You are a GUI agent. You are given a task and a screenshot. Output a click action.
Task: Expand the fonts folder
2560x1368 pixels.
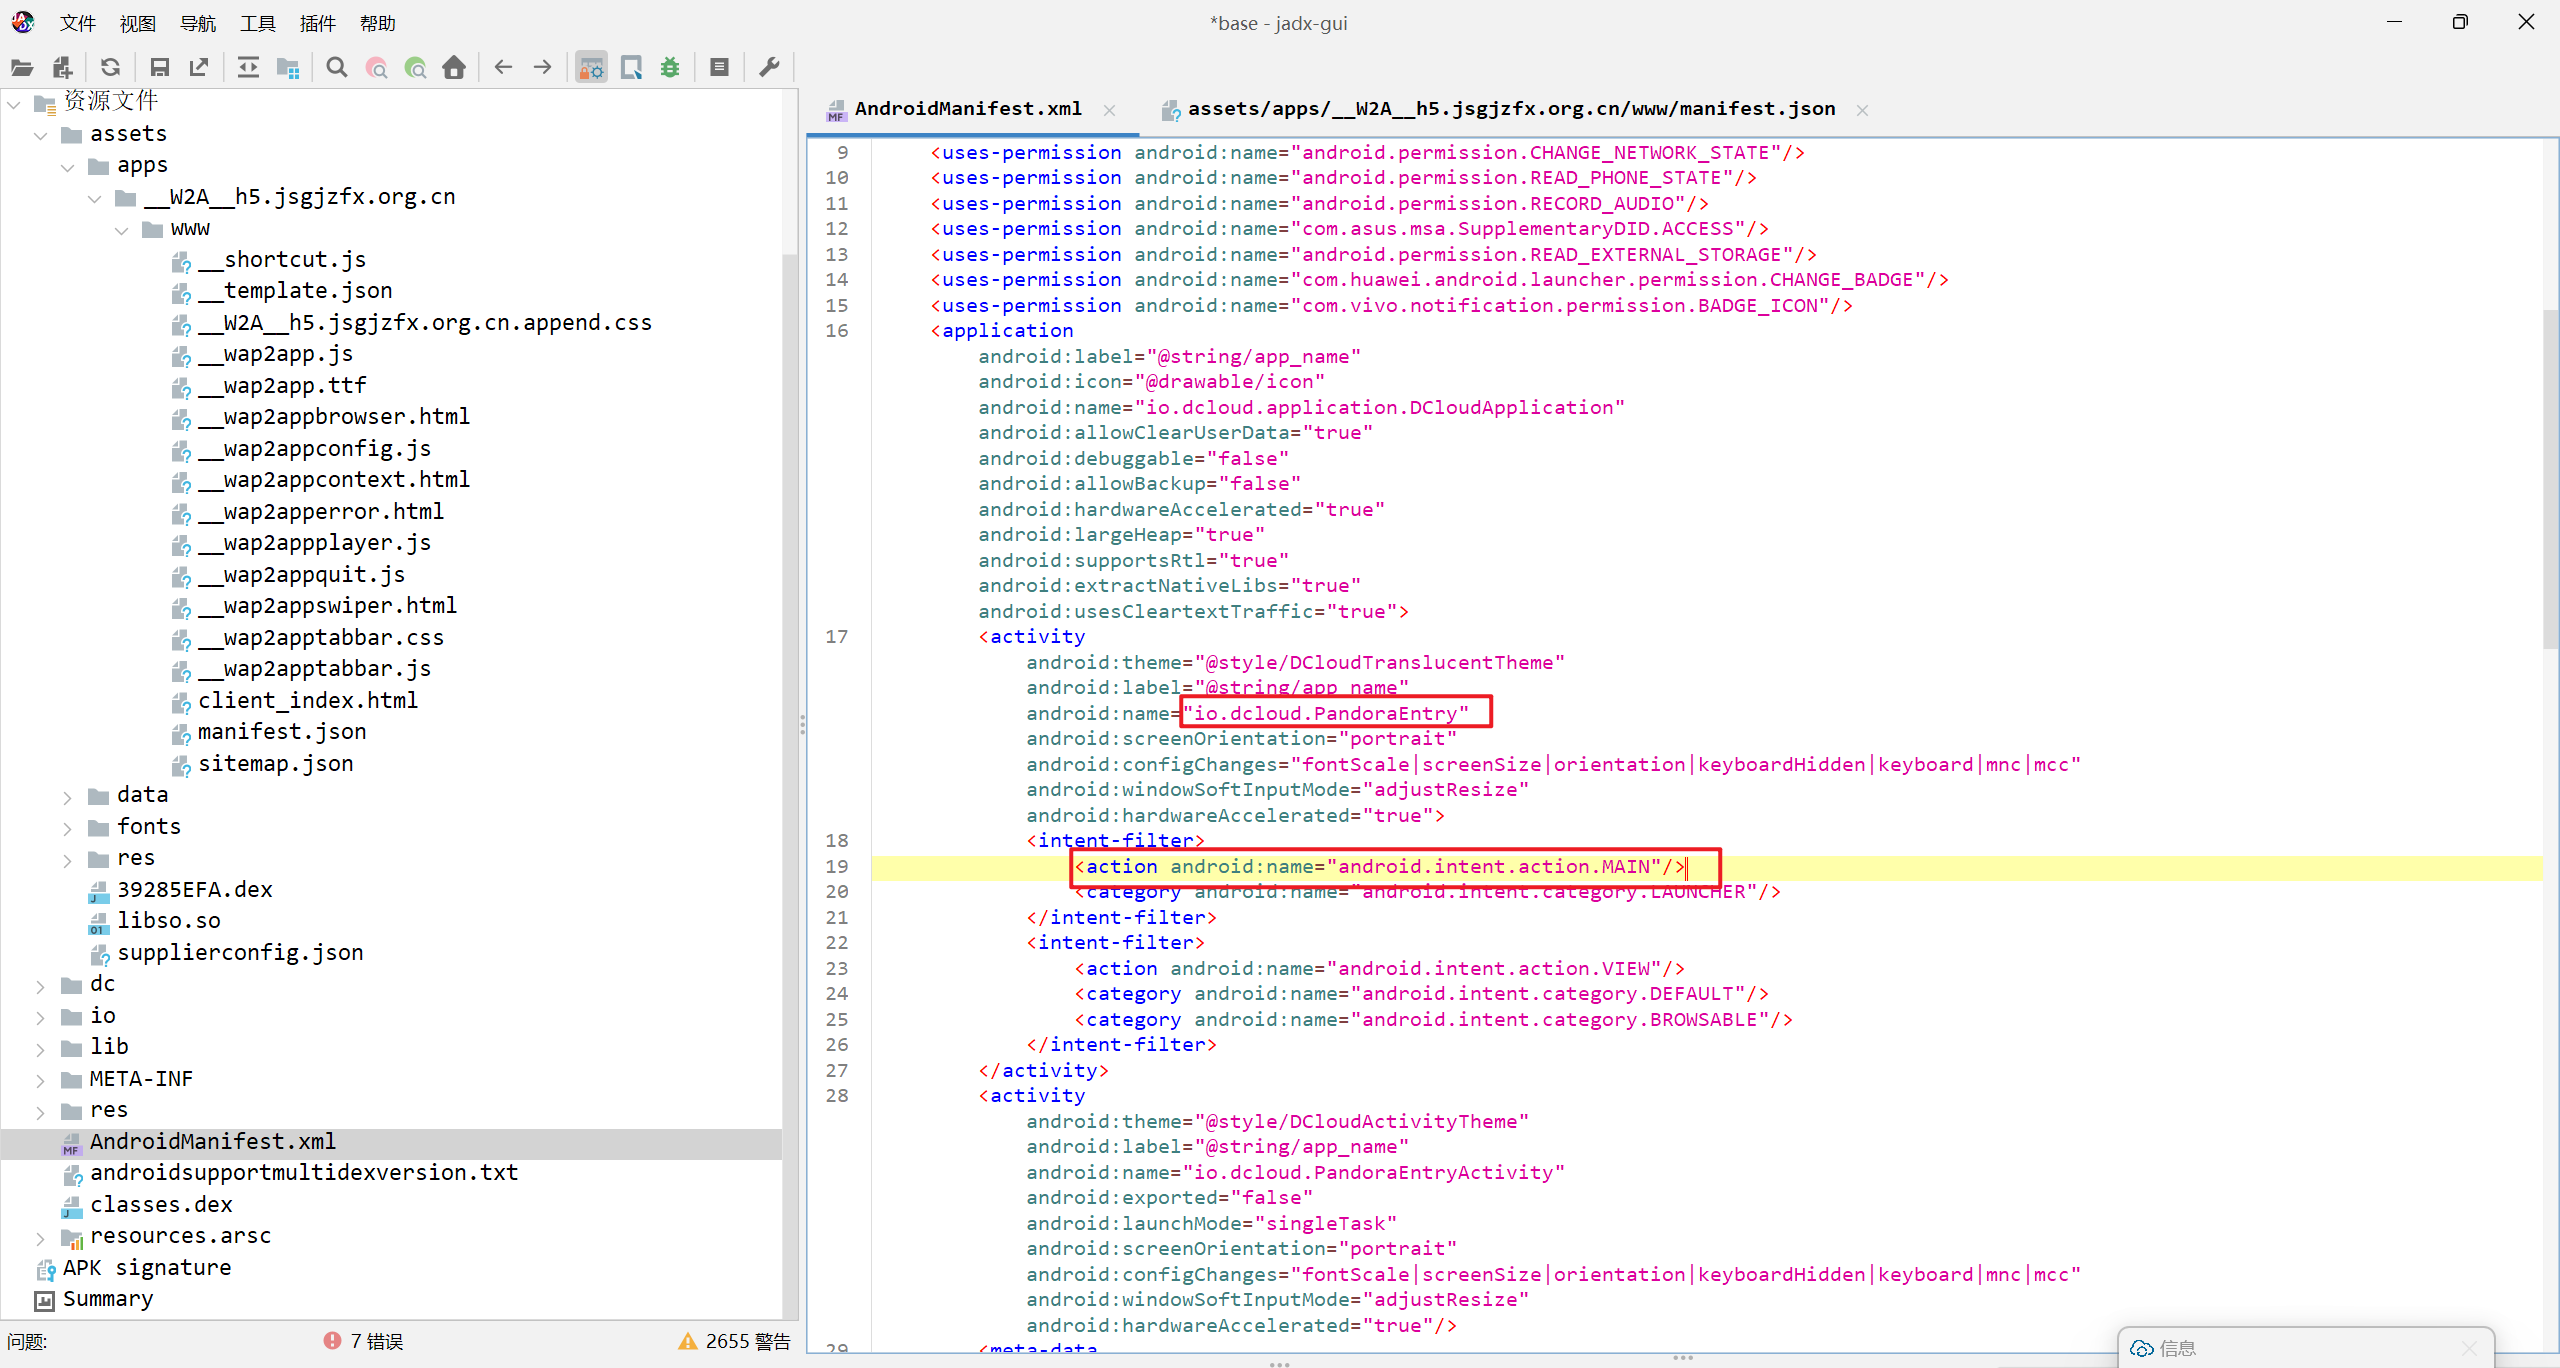pyautogui.click(x=68, y=827)
